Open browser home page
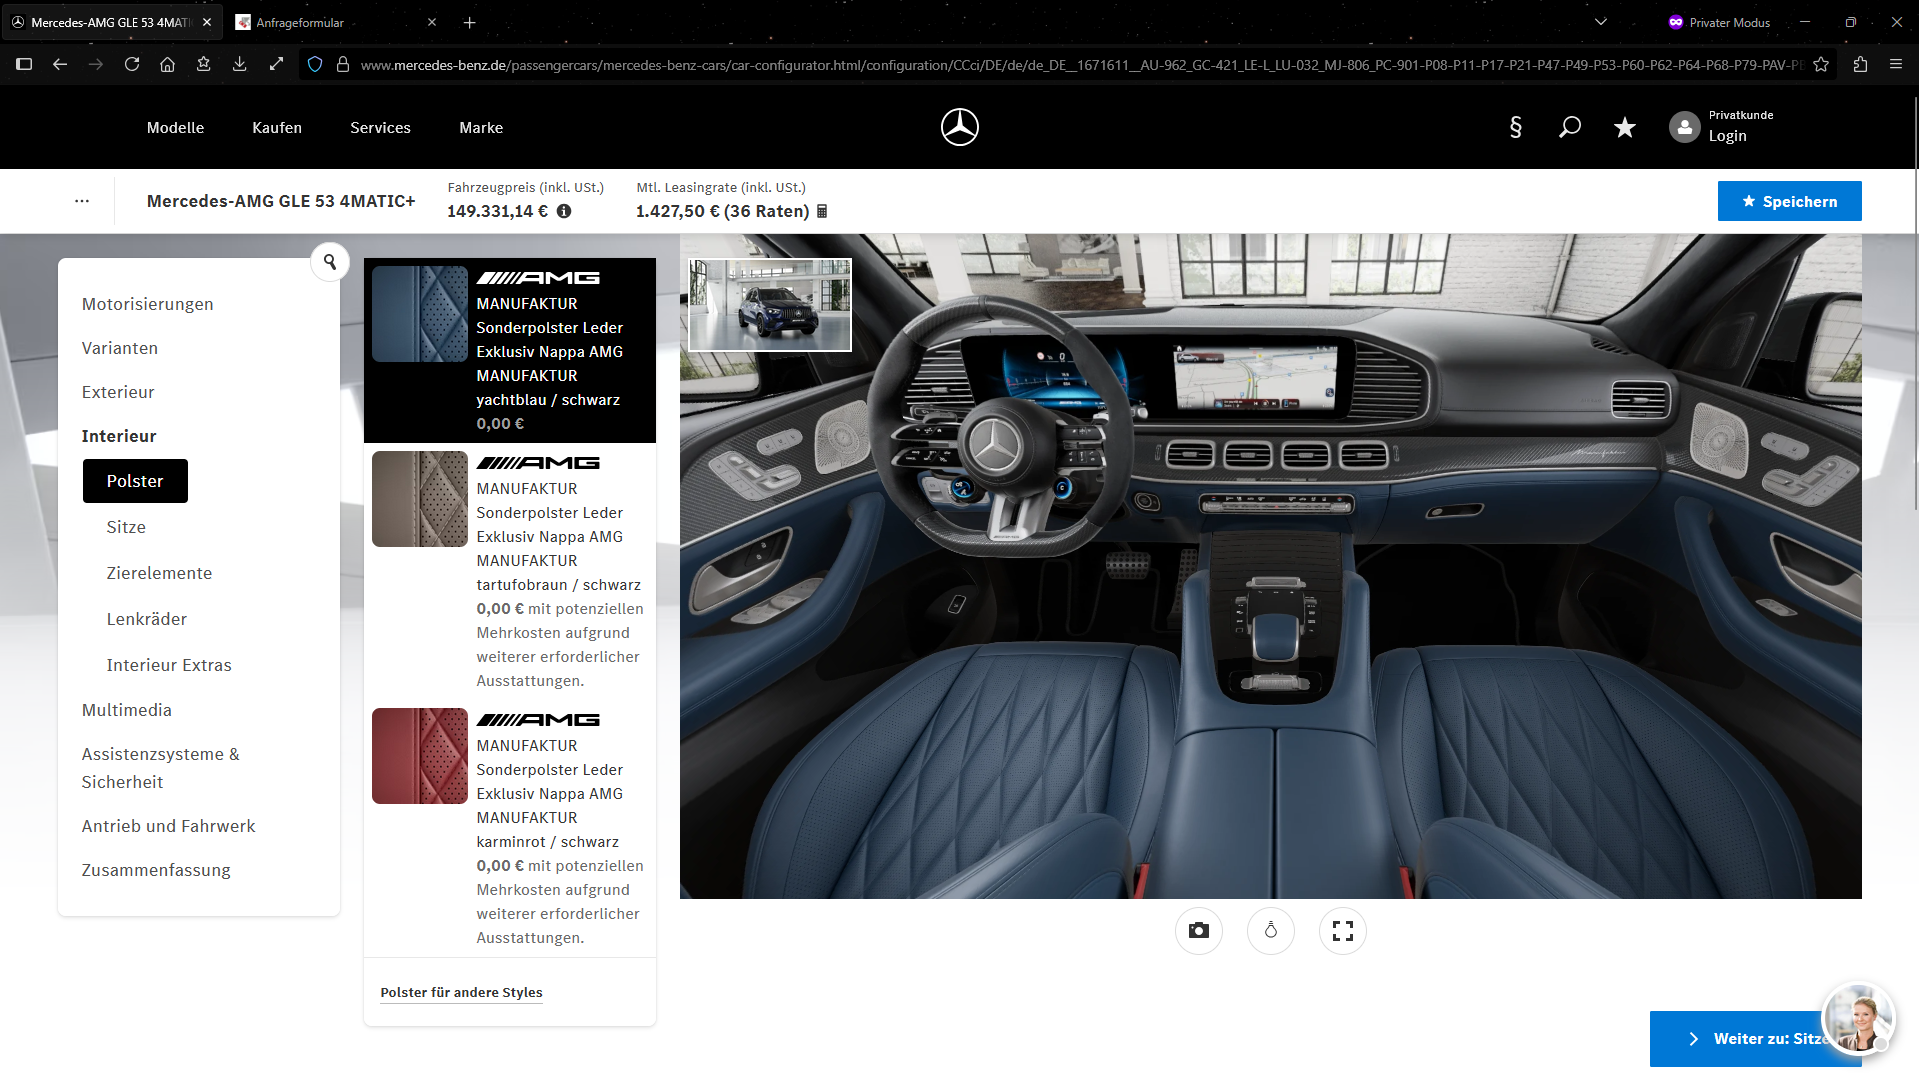This screenshot has height=1079, width=1919. (x=167, y=64)
